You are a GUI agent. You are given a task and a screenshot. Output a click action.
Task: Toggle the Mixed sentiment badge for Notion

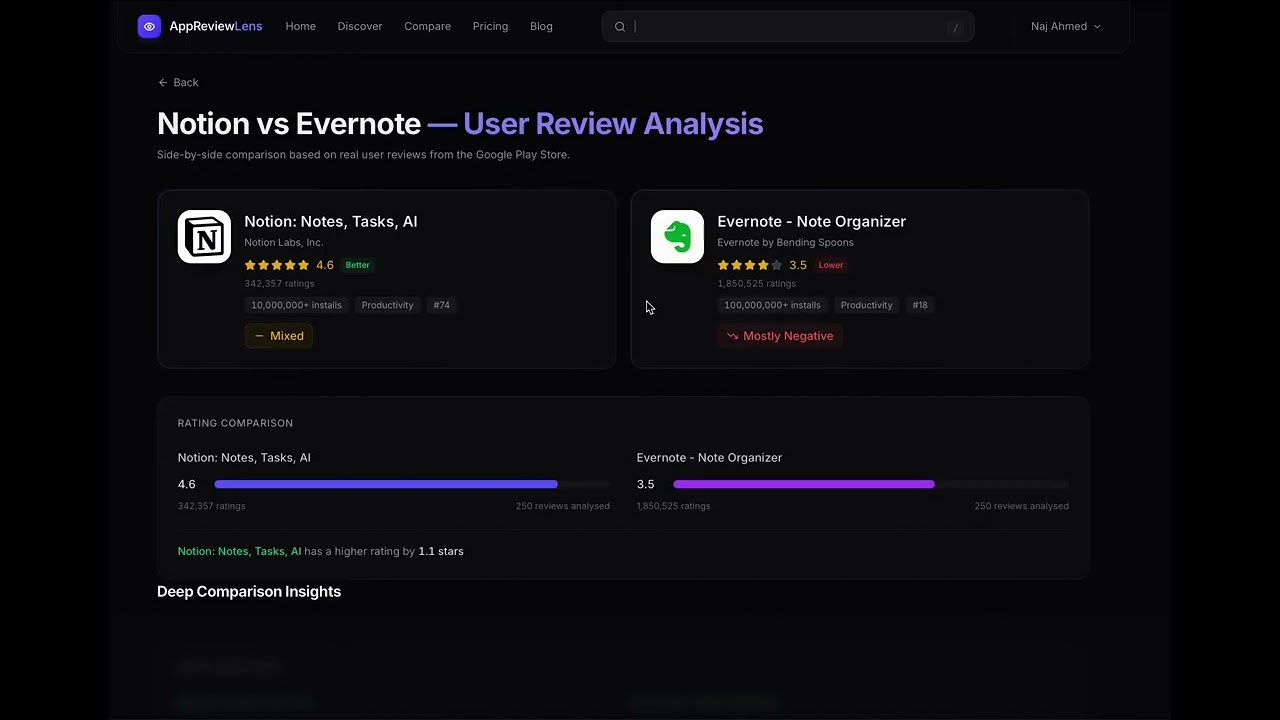coord(278,336)
